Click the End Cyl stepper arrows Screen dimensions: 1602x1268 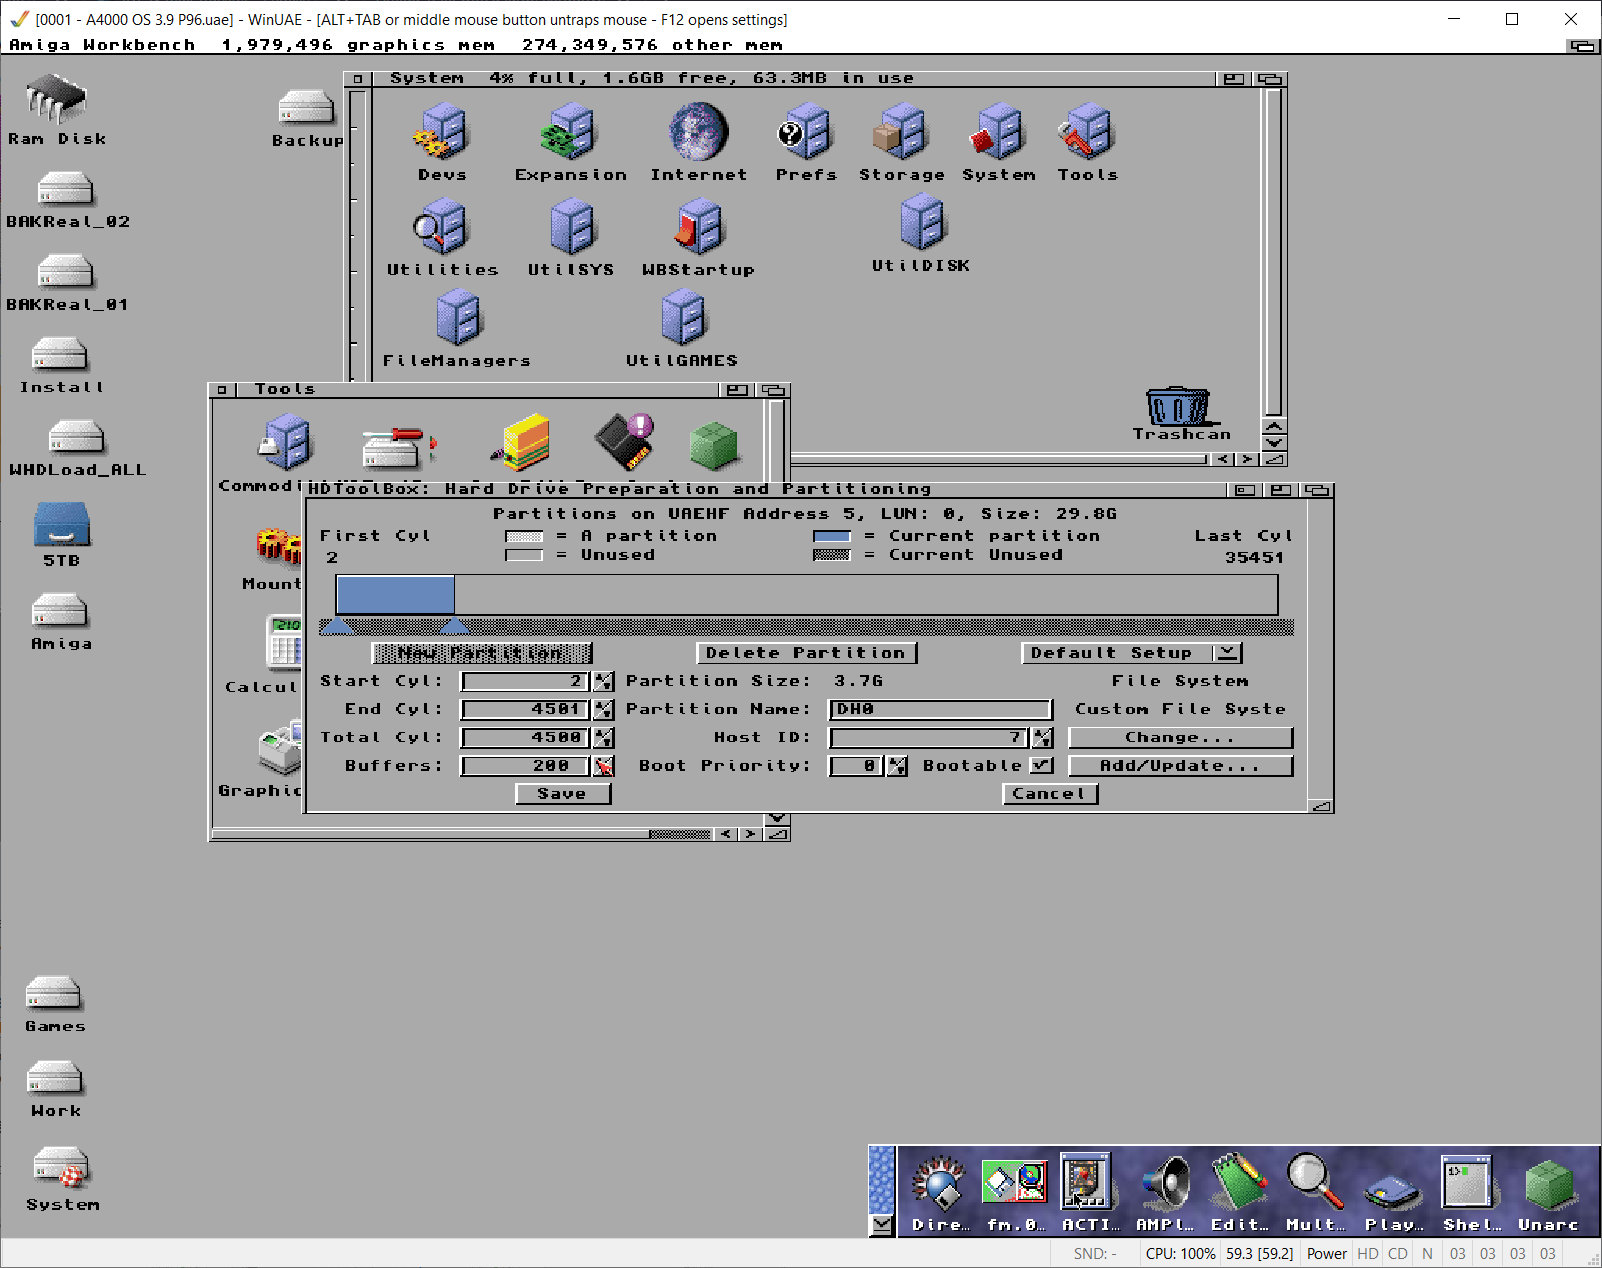click(x=603, y=709)
